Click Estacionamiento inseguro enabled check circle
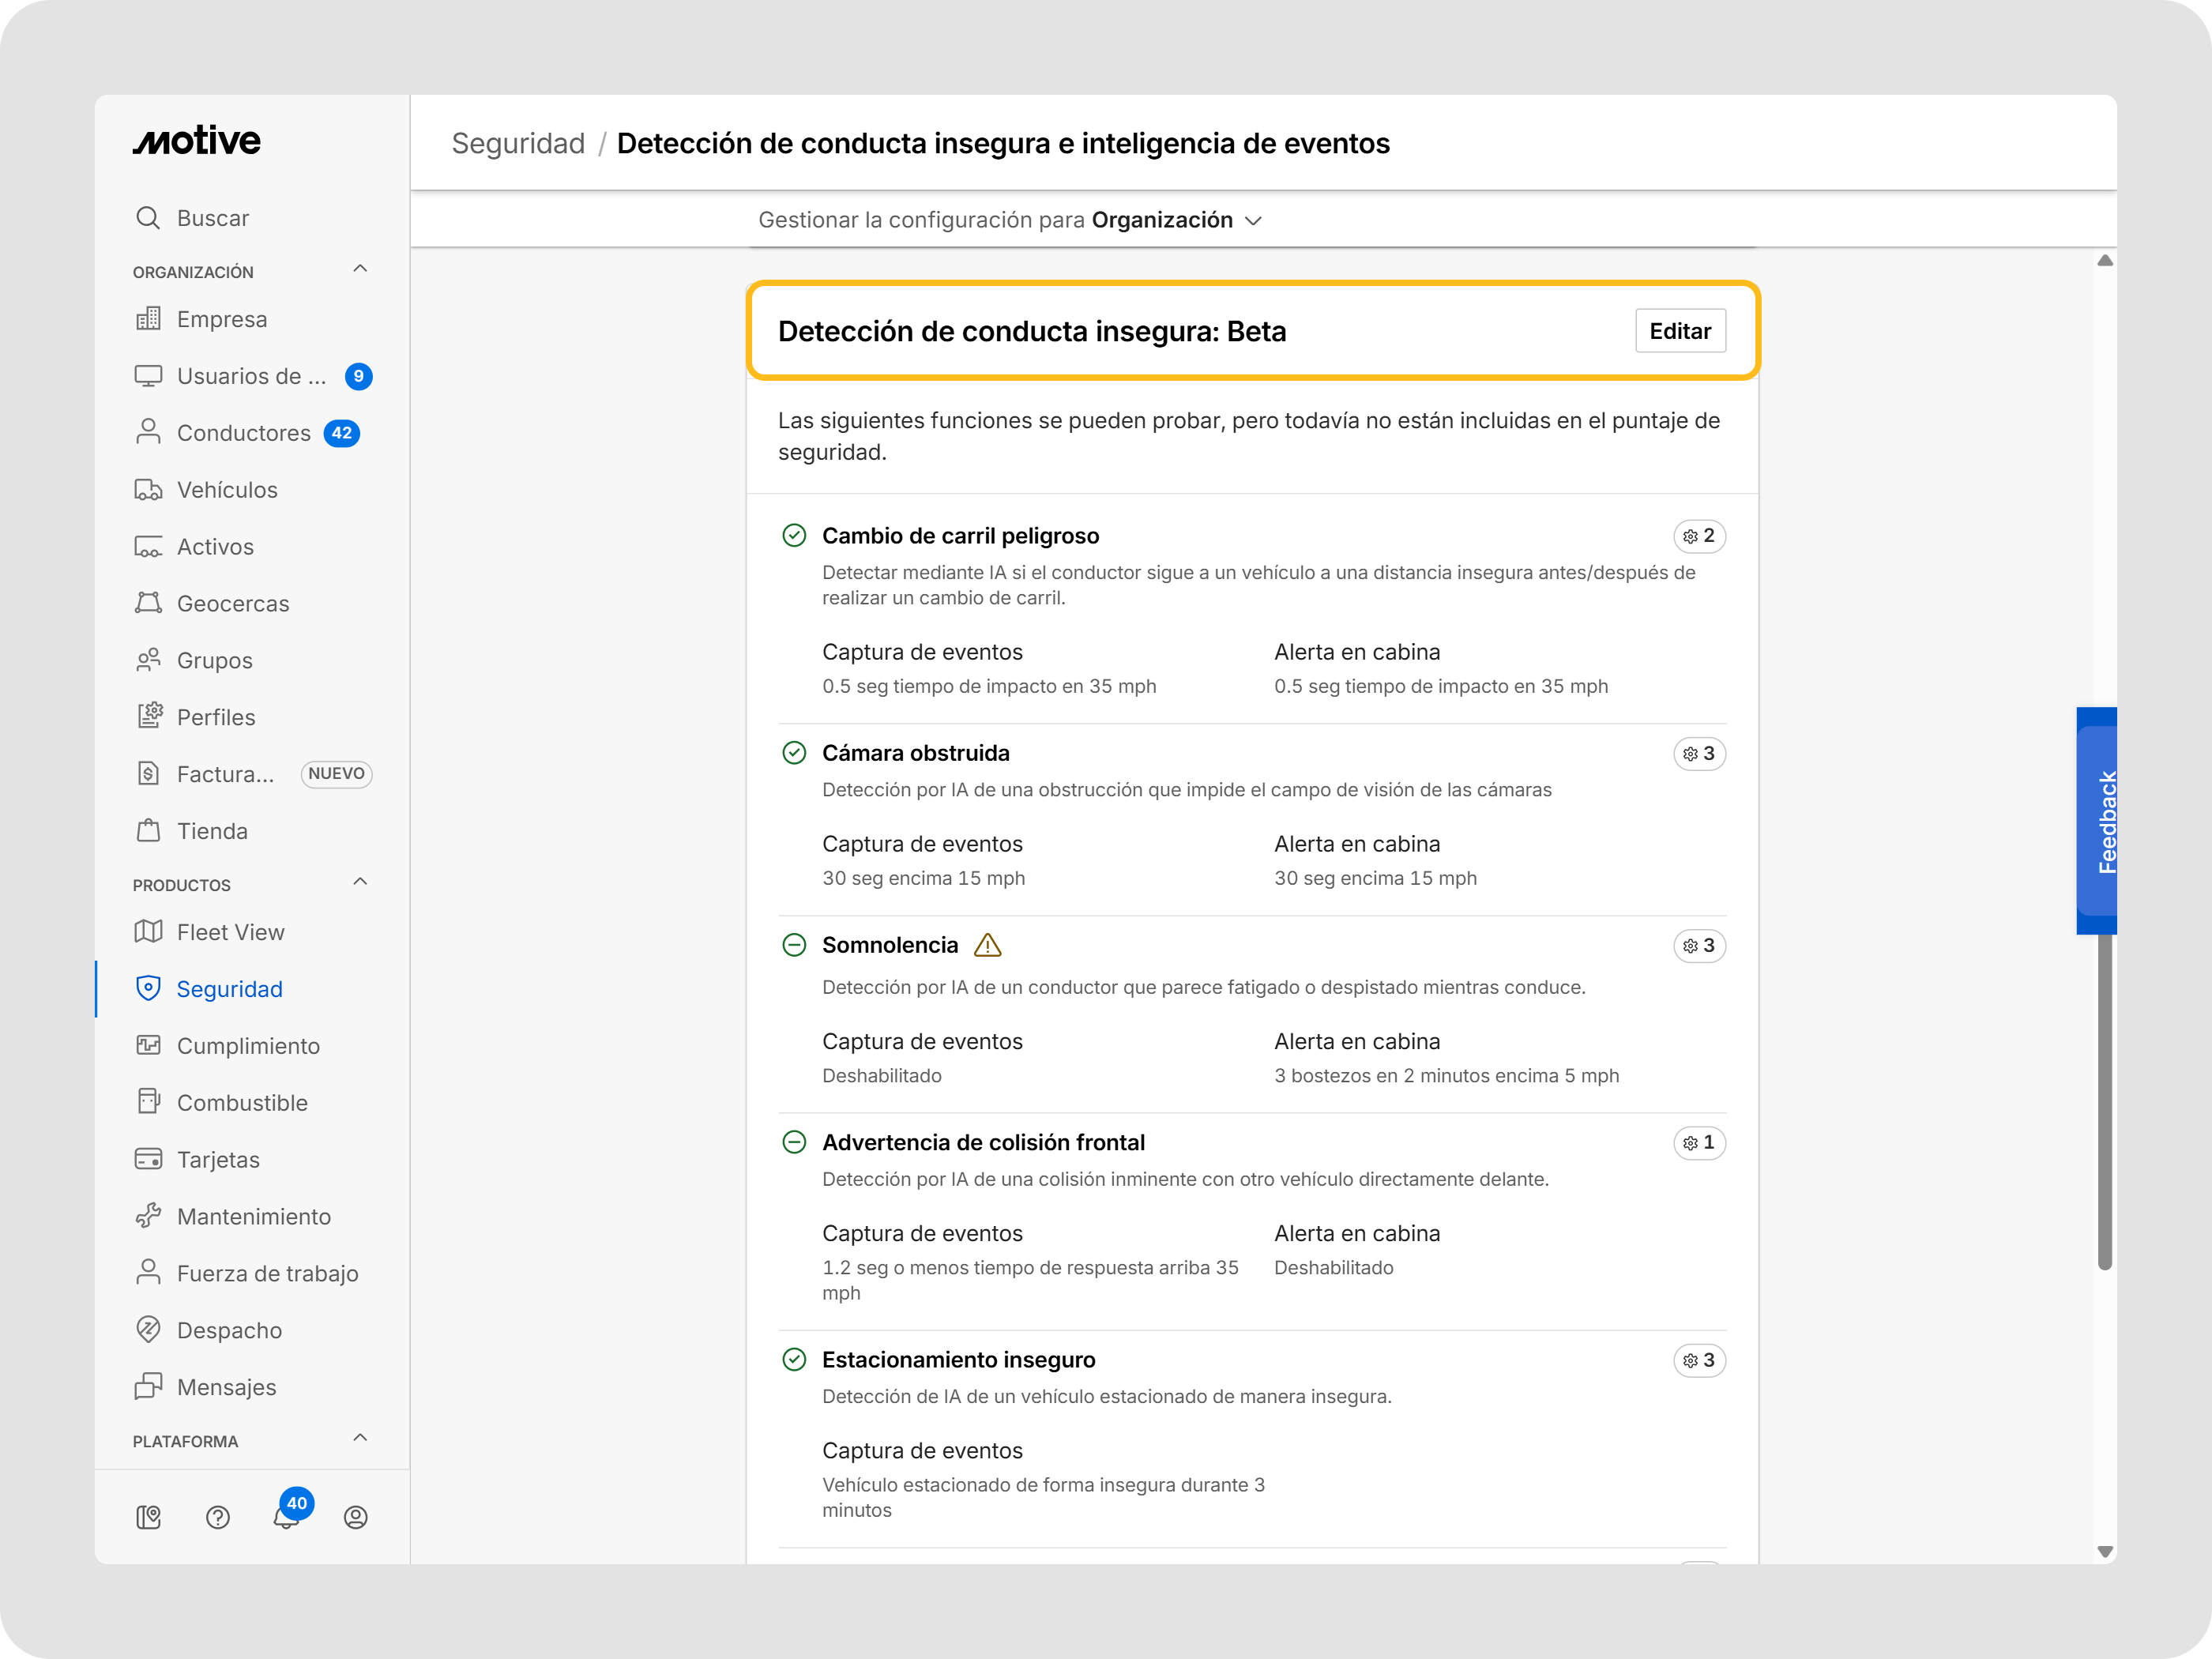Screen dimensions: 2212x1659 [794, 1359]
